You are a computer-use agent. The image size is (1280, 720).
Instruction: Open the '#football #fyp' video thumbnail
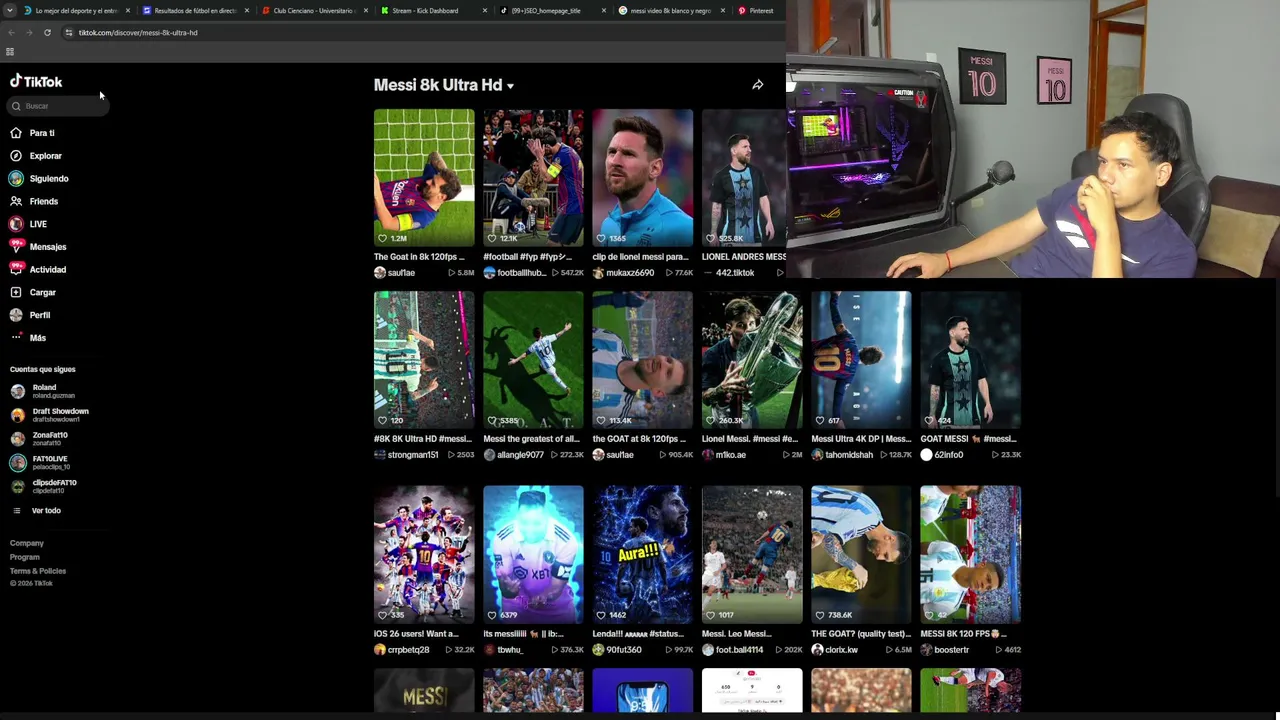pyautogui.click(x=533, y=178)
